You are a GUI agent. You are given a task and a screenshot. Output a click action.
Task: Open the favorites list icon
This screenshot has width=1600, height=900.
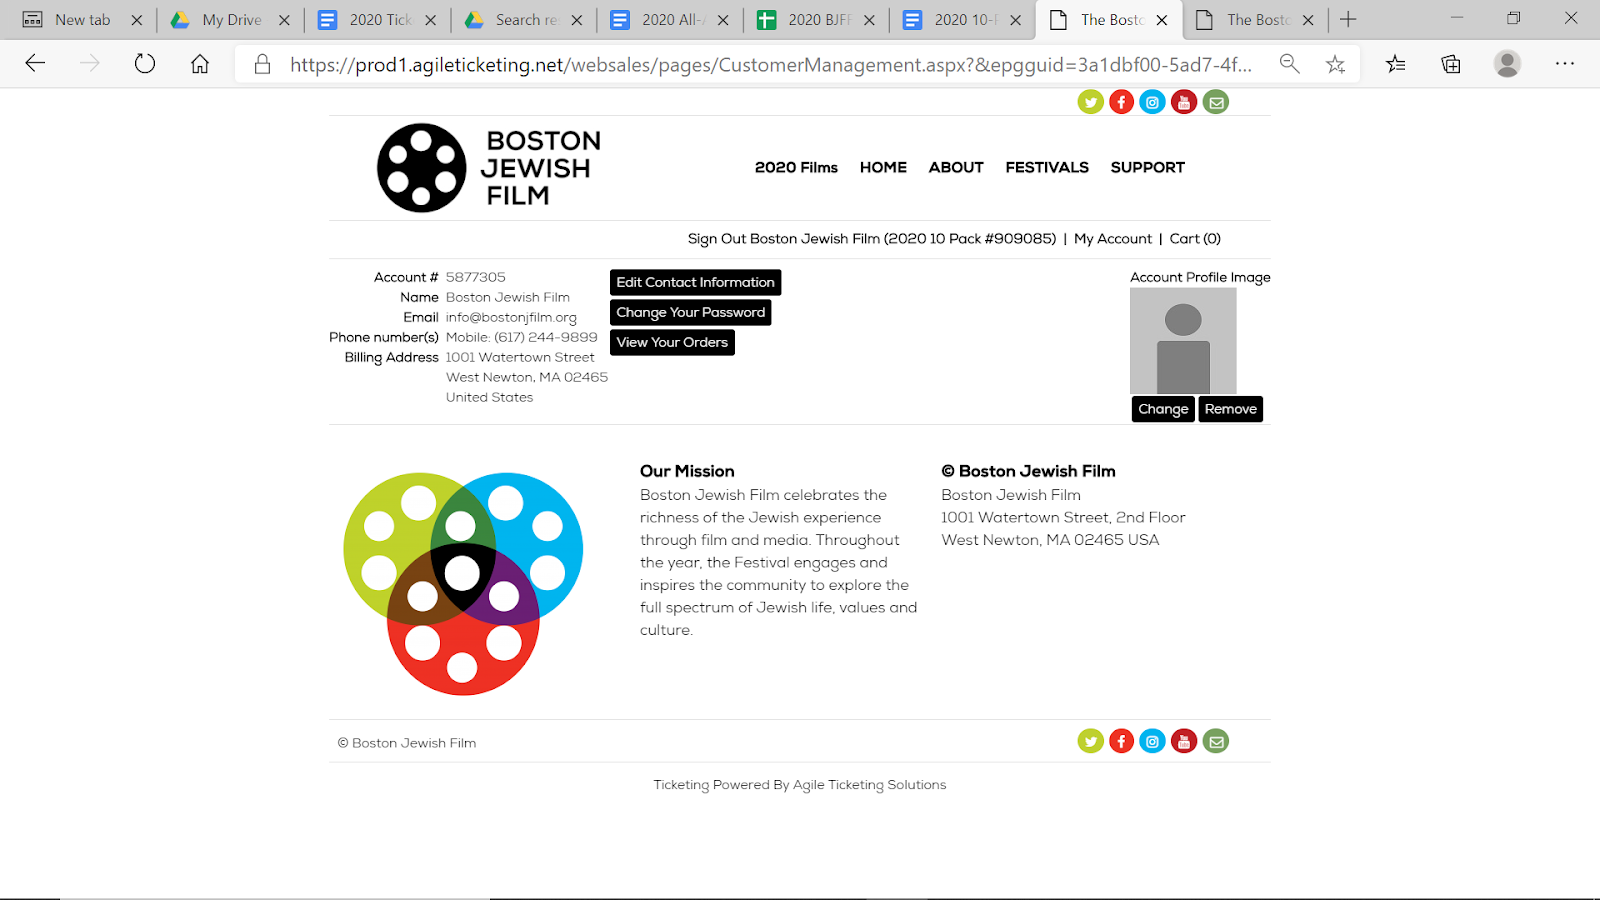pos(1396,64)
